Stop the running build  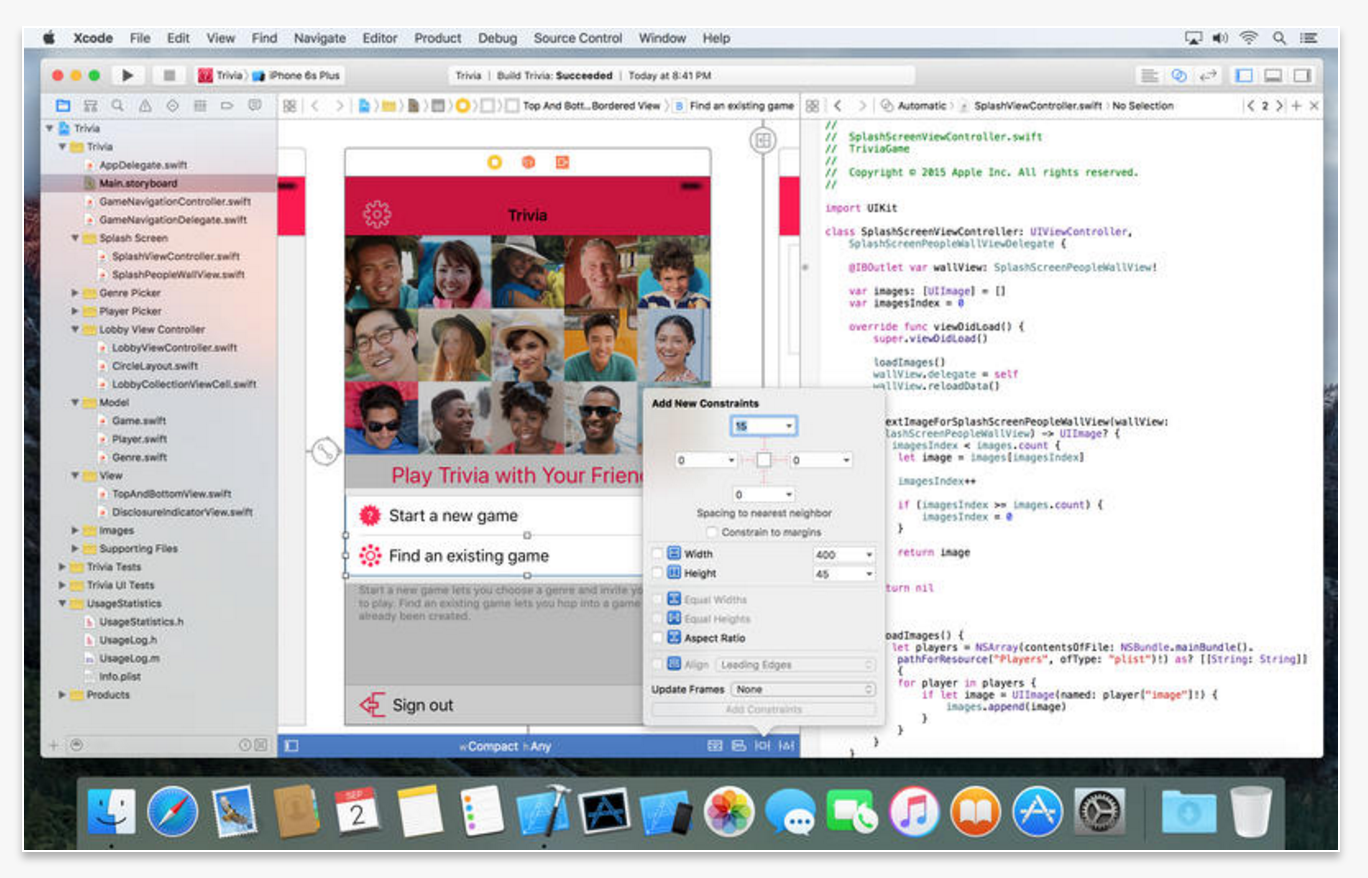coord(169,75)
